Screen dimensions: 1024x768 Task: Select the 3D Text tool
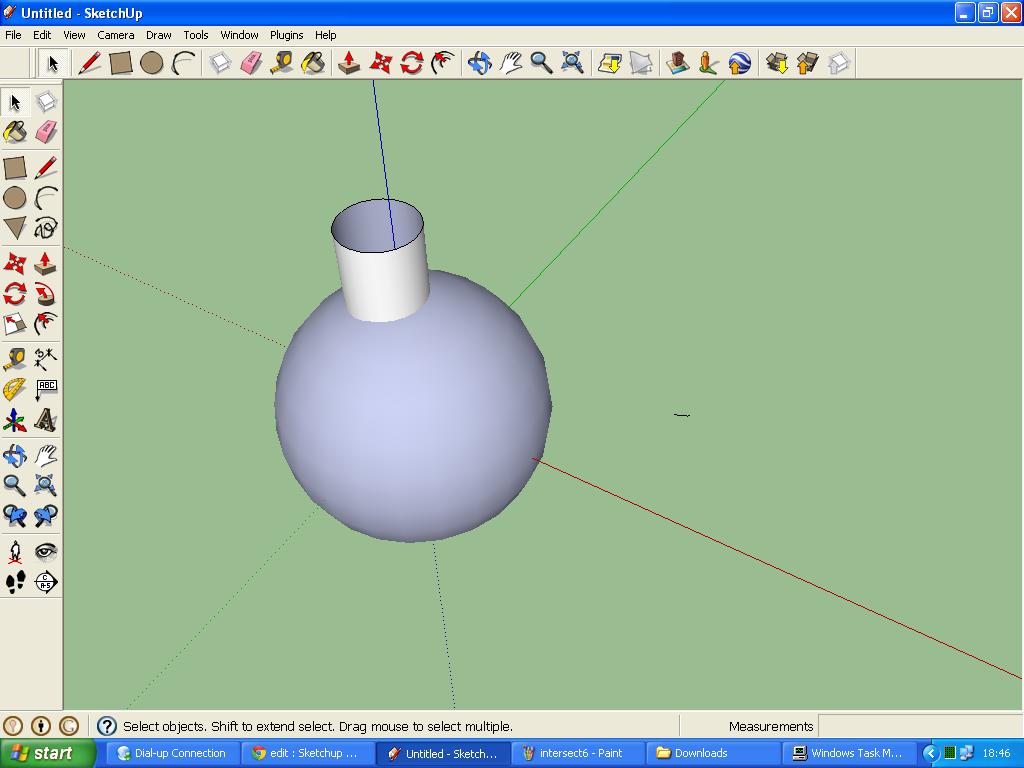pos(46,420)
